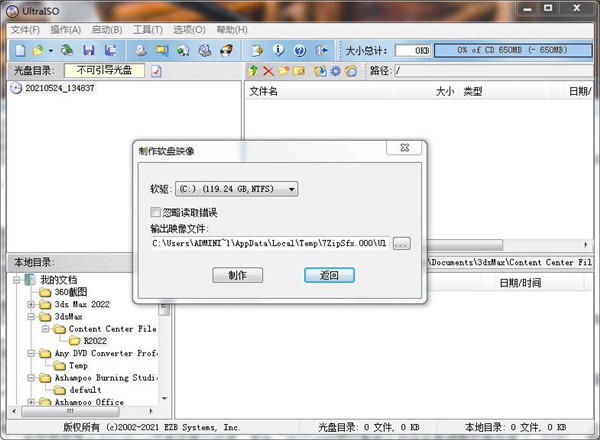Click the Save floppy disk icon
The image size is (600, 440).
pos(89,51)
